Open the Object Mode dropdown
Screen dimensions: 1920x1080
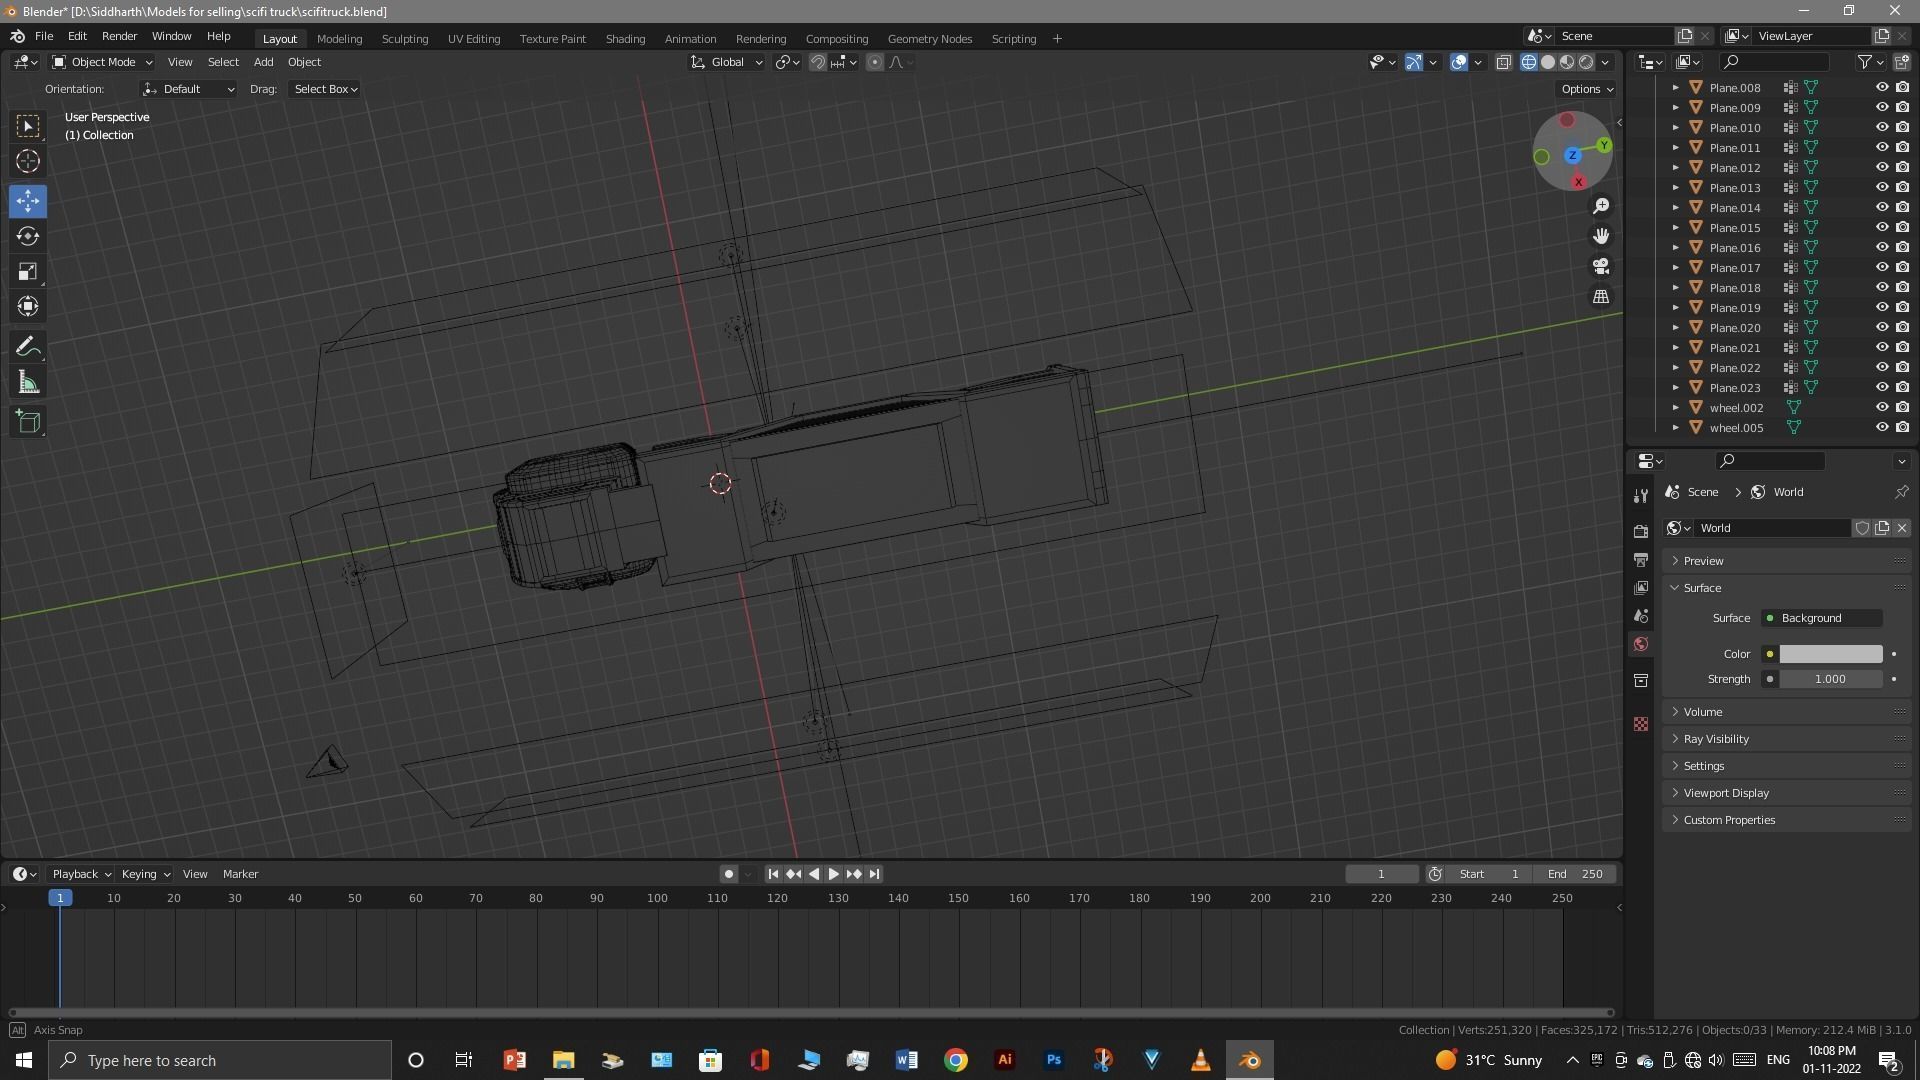[x=102, y=62]
